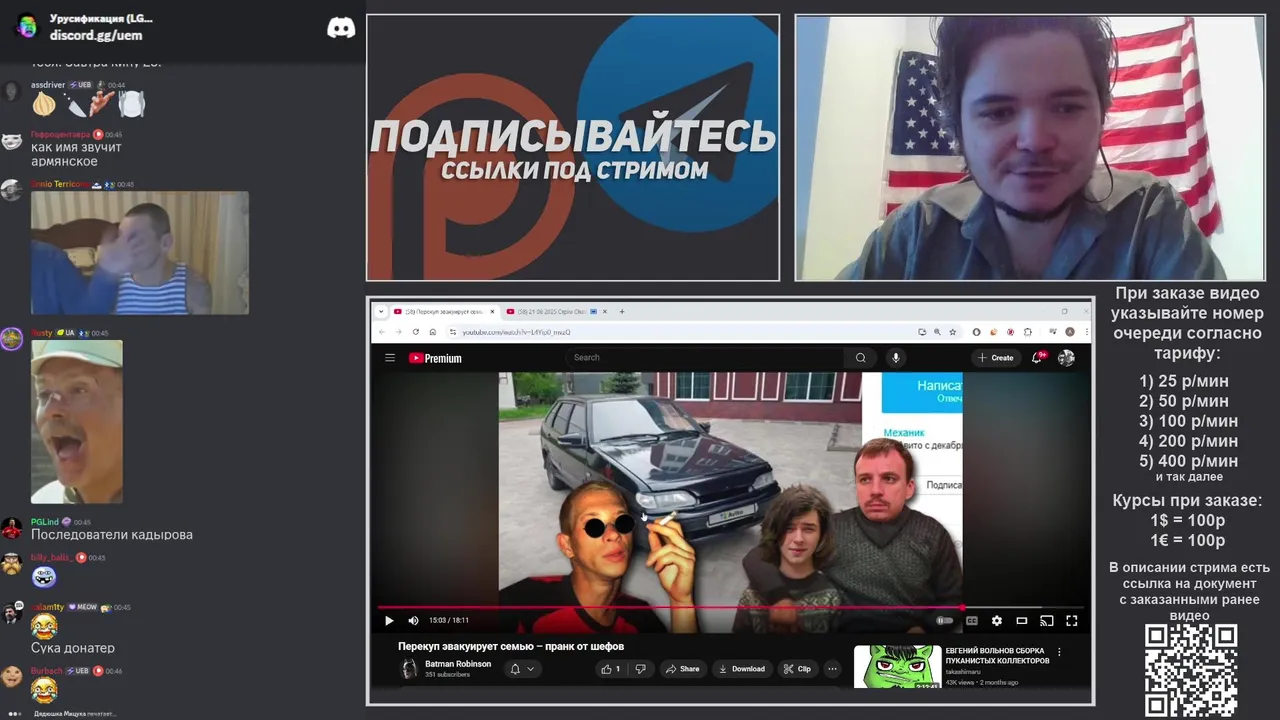Click assdriver username in chat
The height and width of the screenshot is (720, 1280).
click(47, 85)
